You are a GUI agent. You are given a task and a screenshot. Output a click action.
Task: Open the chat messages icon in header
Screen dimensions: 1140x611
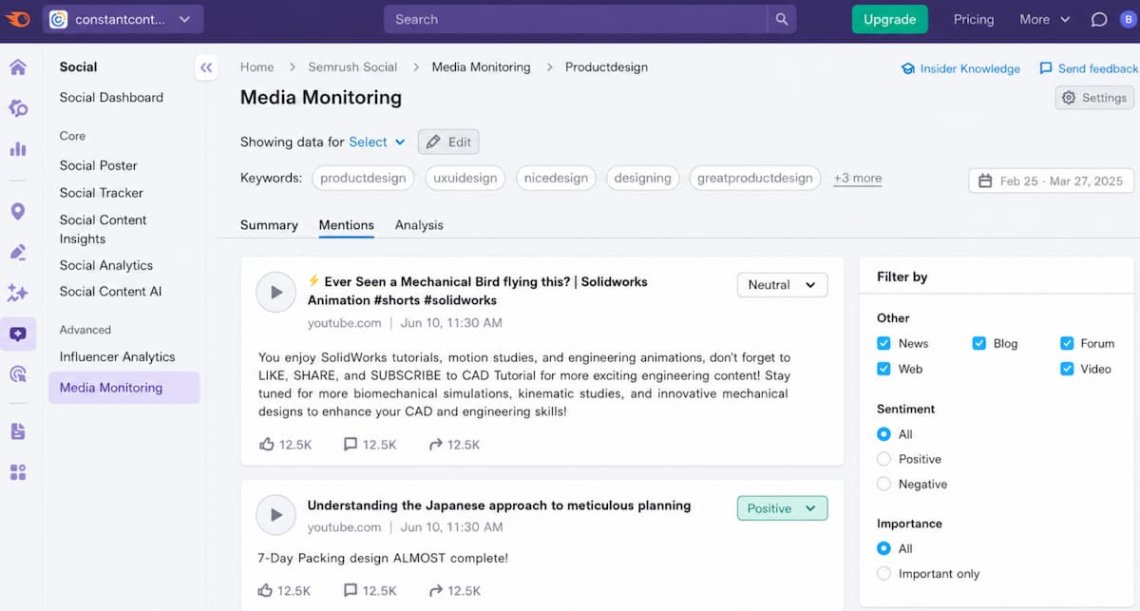pos(1099,20)
